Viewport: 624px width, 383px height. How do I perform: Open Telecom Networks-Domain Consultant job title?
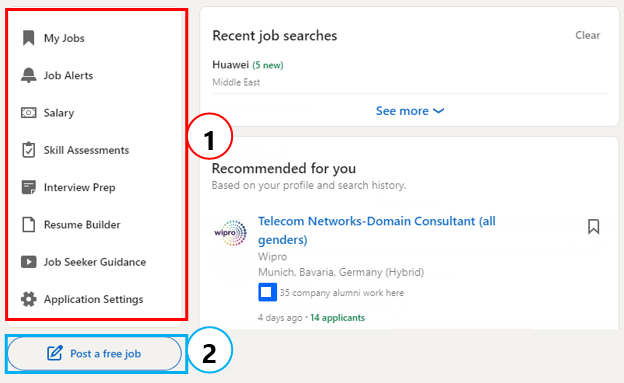(376, 230)
